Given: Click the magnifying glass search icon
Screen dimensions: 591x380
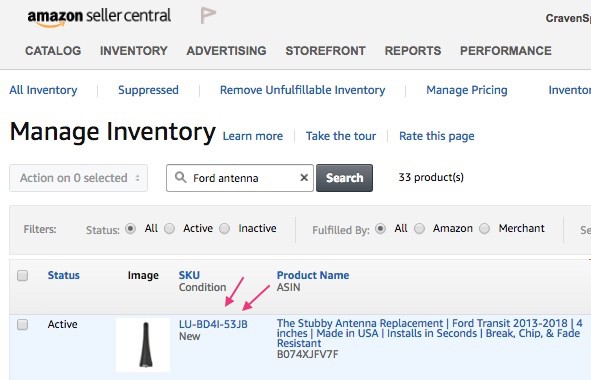Looking at the screenshot, I should coord(181,177).
